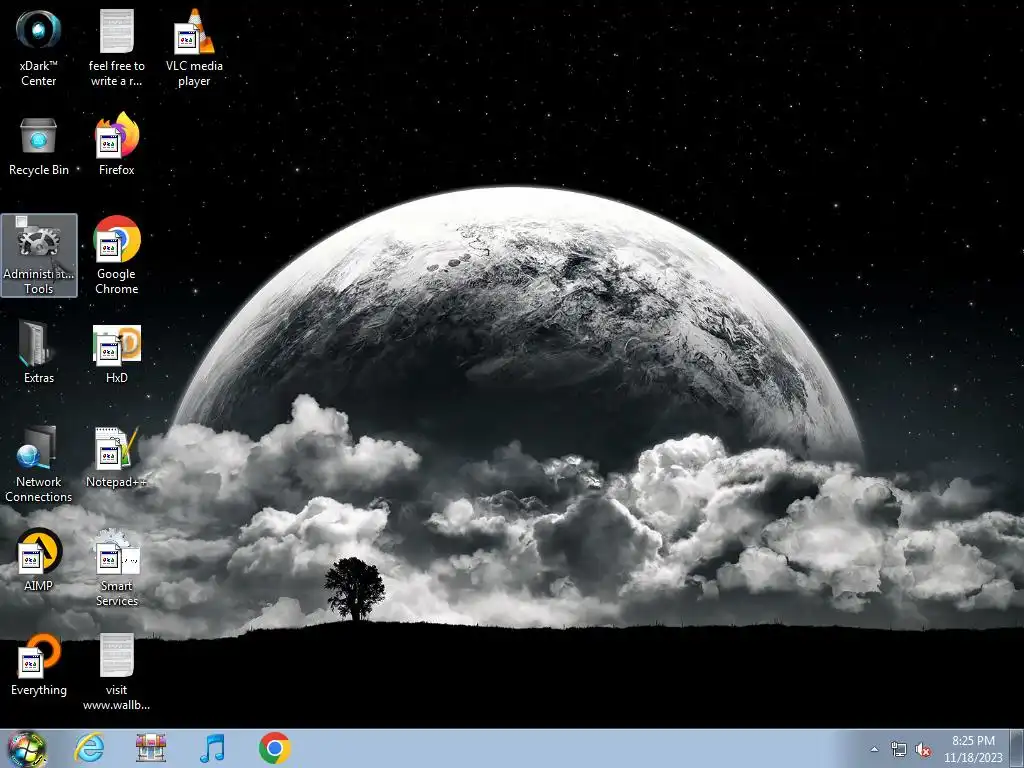This screenshot has height=768, width=1024.
Task: Launch Chrome from the taskbar
Action: click(274, 748)
